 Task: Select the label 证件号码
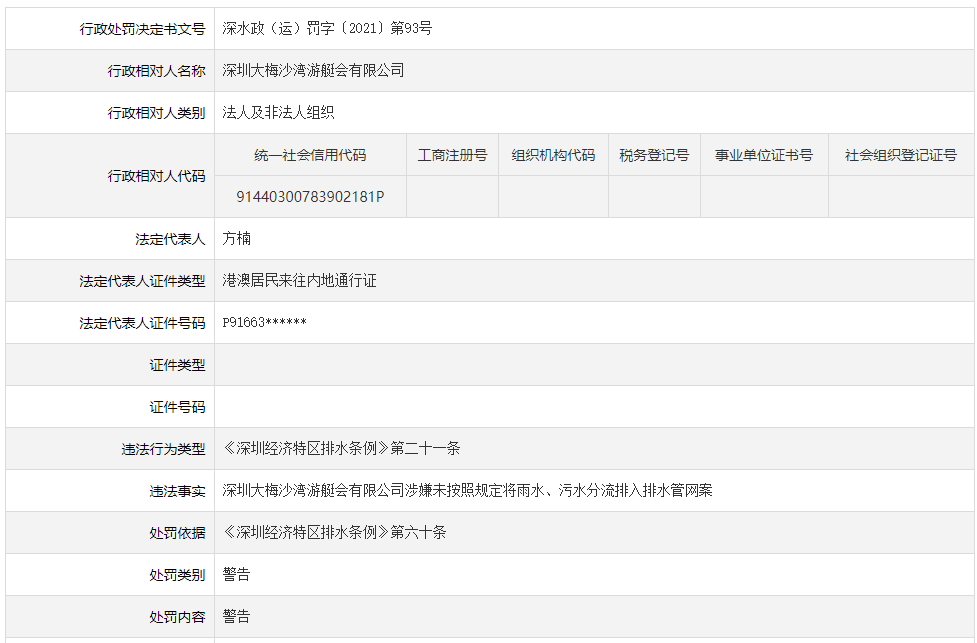[177, 407]
